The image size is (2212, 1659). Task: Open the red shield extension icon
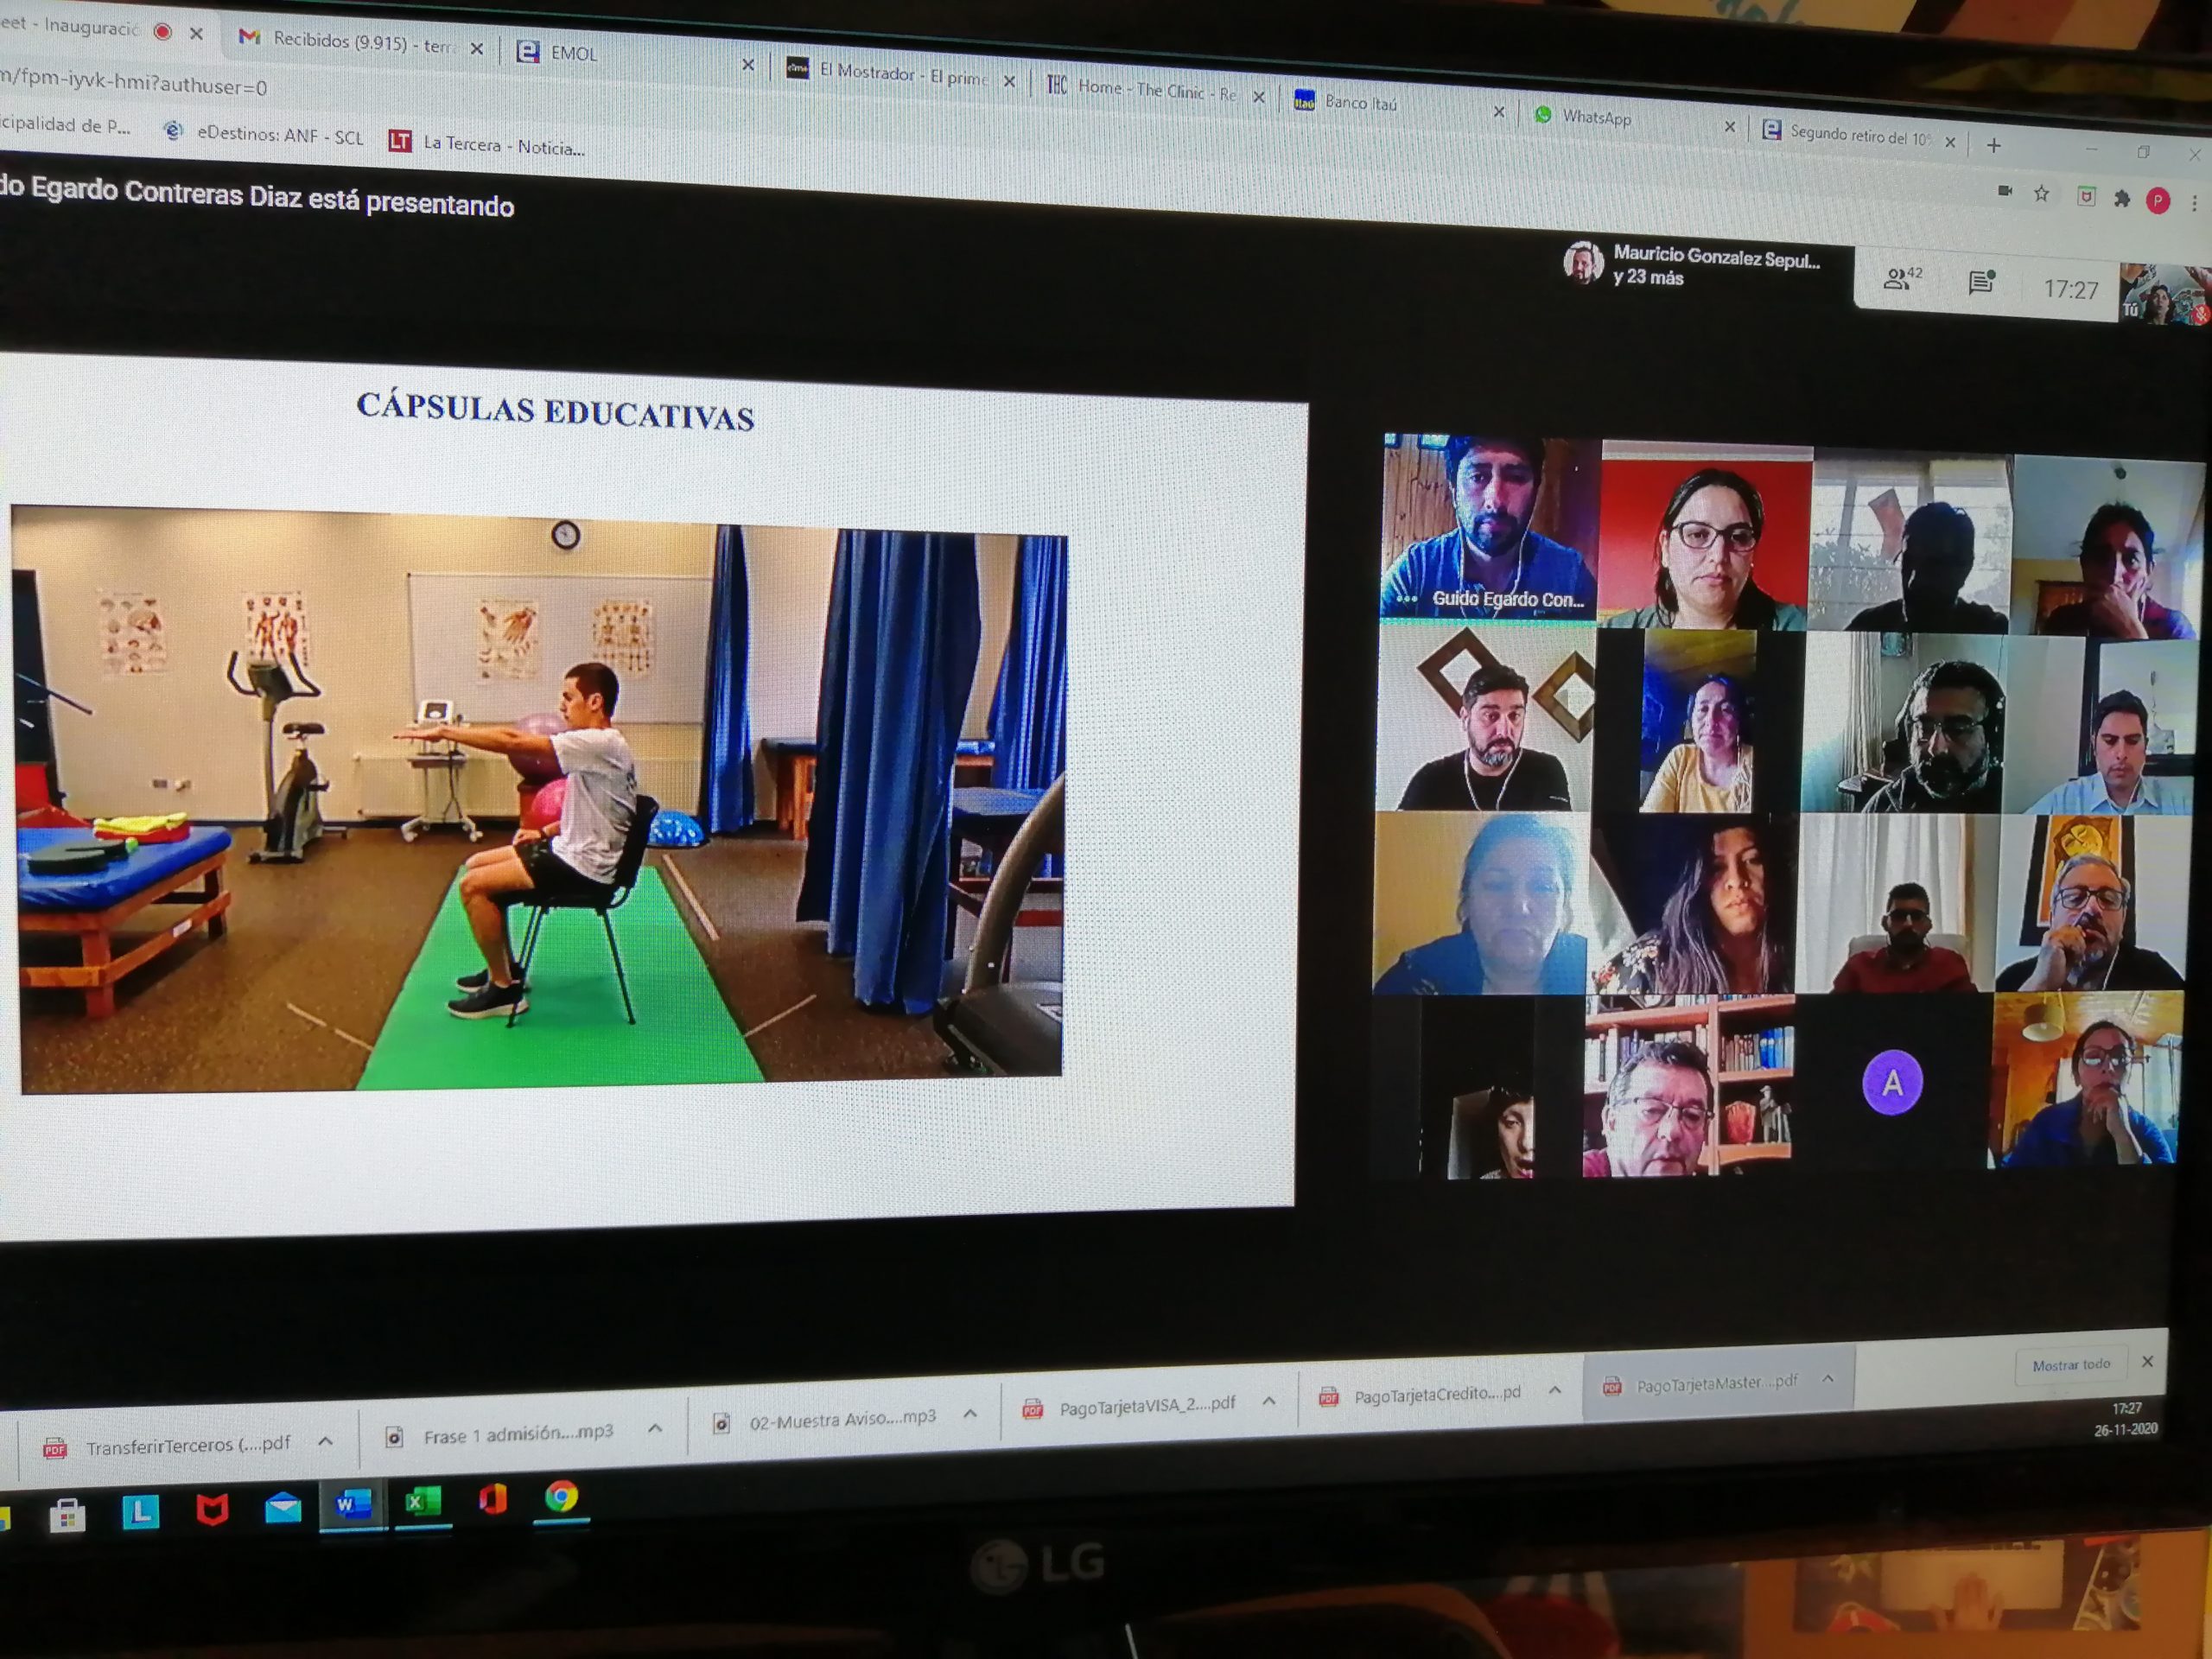tap(2085, 196)
